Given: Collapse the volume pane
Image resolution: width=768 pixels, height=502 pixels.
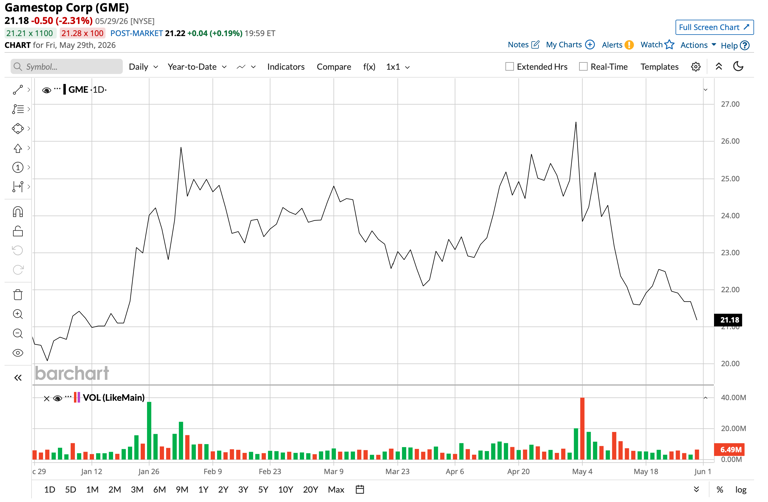Looking at the screenshot, I should pyautogui.click(x=705, y=398).
